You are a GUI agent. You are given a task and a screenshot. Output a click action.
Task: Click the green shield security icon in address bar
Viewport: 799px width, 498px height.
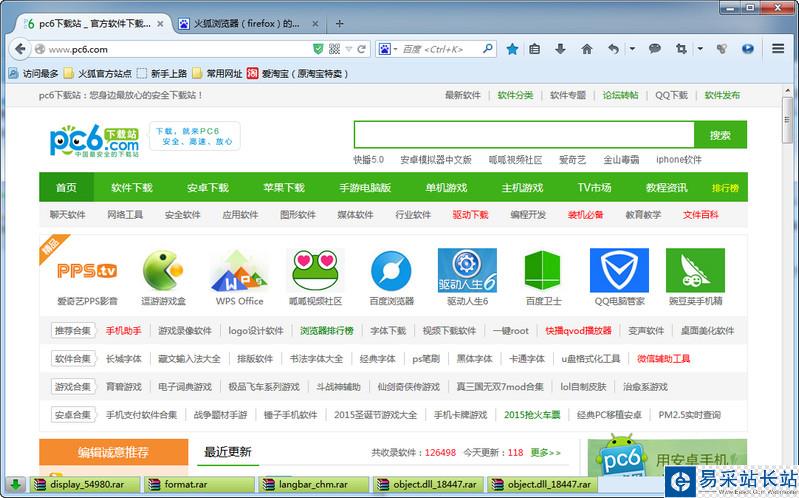(x=318, y=49)
